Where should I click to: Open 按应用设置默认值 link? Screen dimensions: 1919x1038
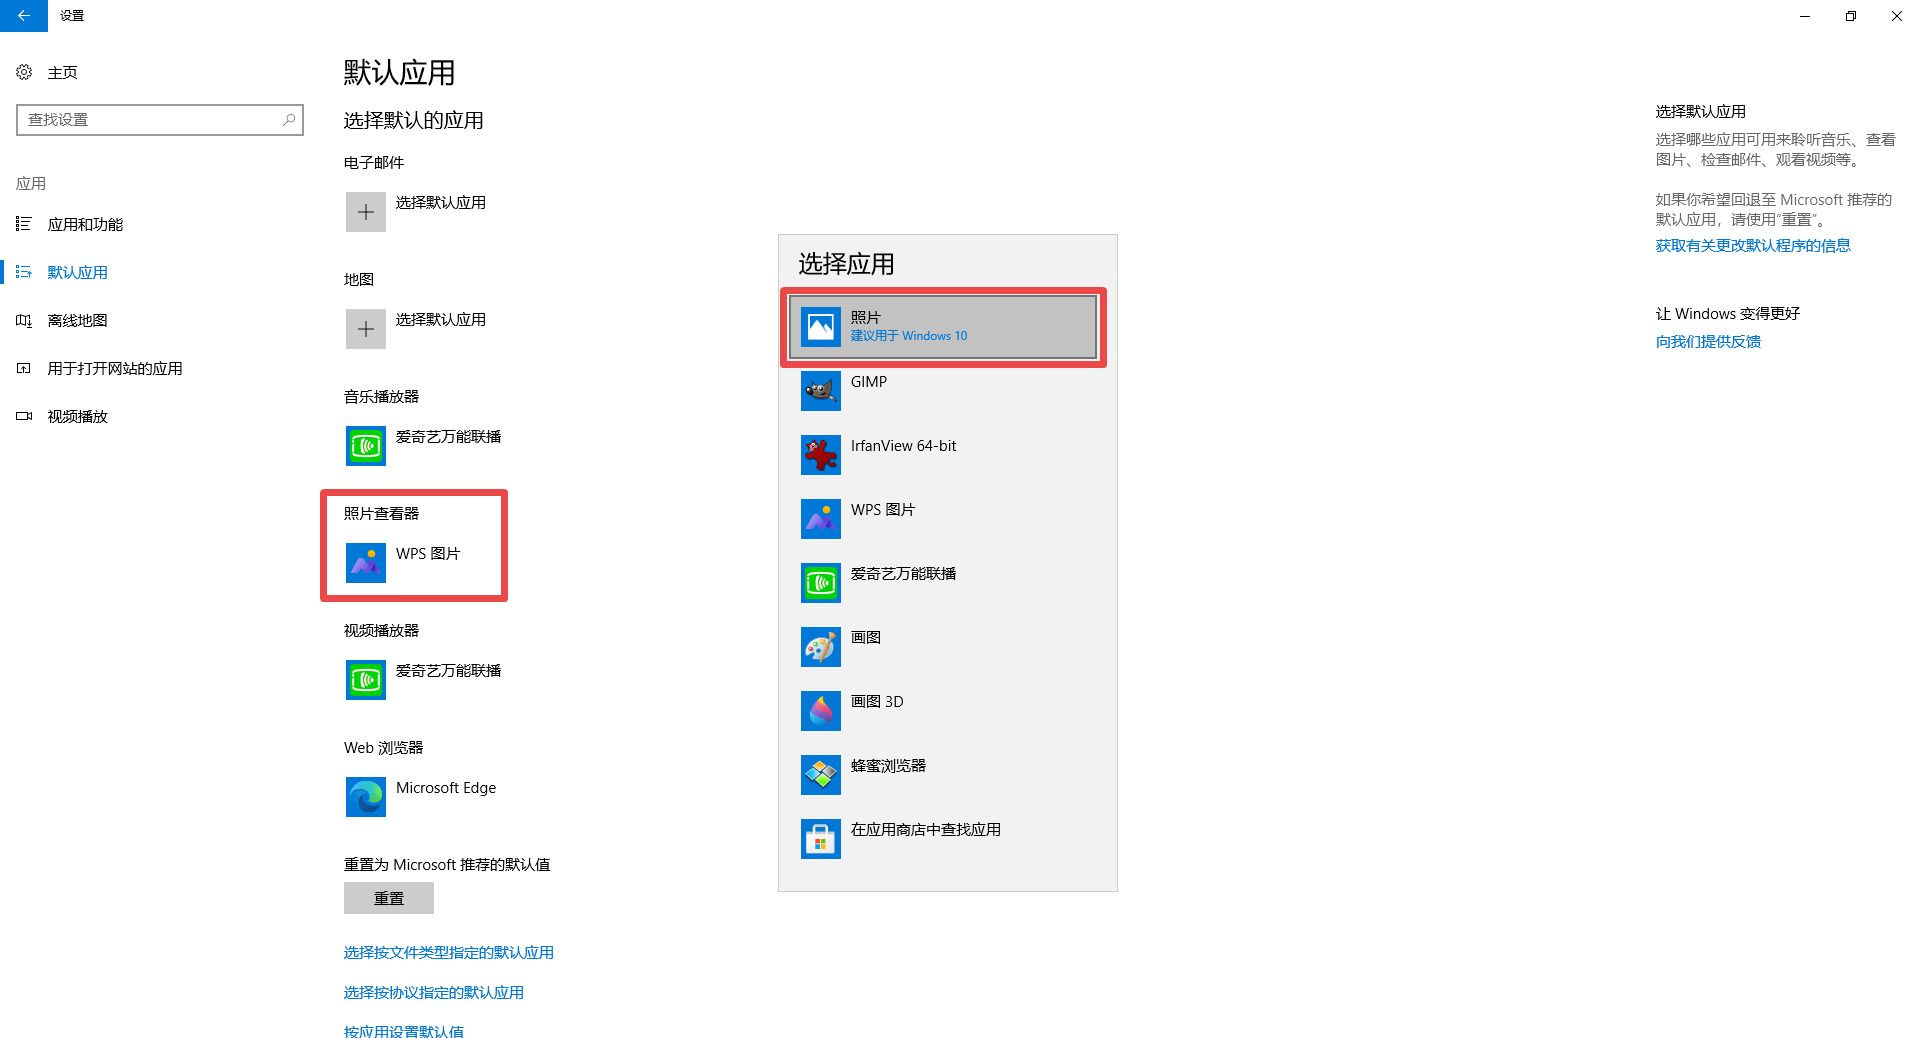point(404,1031)
